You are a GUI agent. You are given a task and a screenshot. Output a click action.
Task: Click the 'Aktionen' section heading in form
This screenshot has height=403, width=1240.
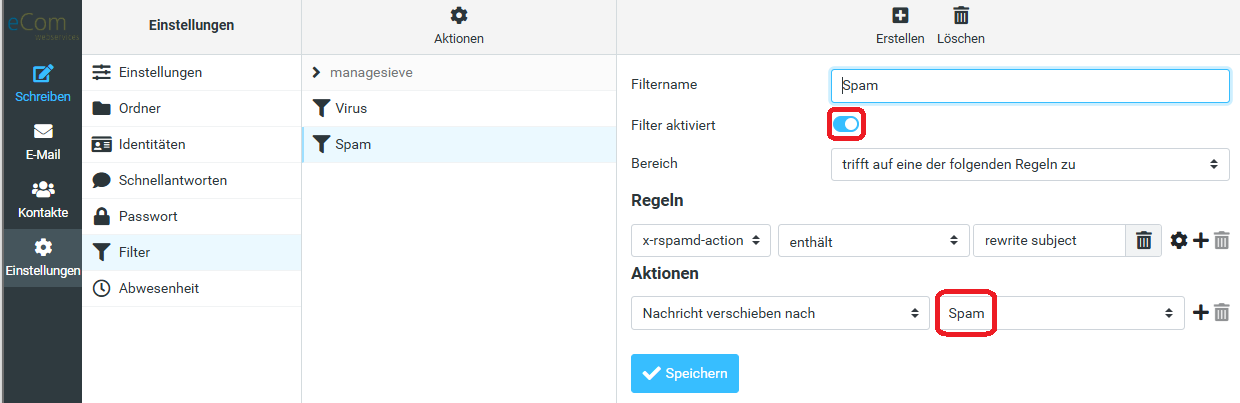click(x=665, y=273)
